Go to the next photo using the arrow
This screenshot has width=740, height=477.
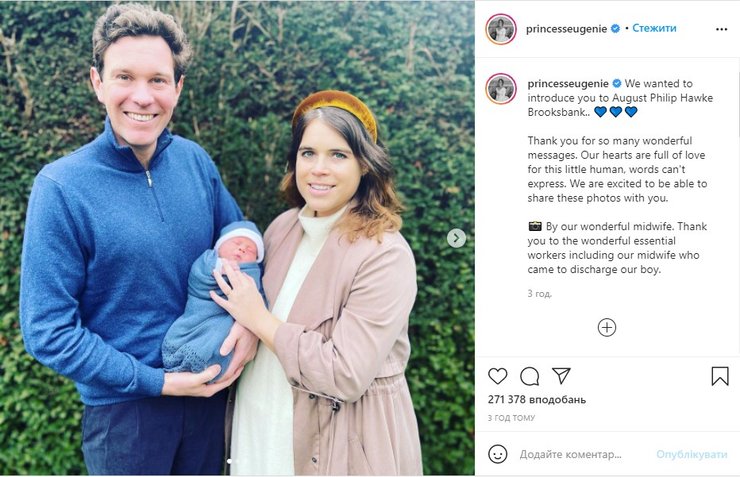[456, 238]
